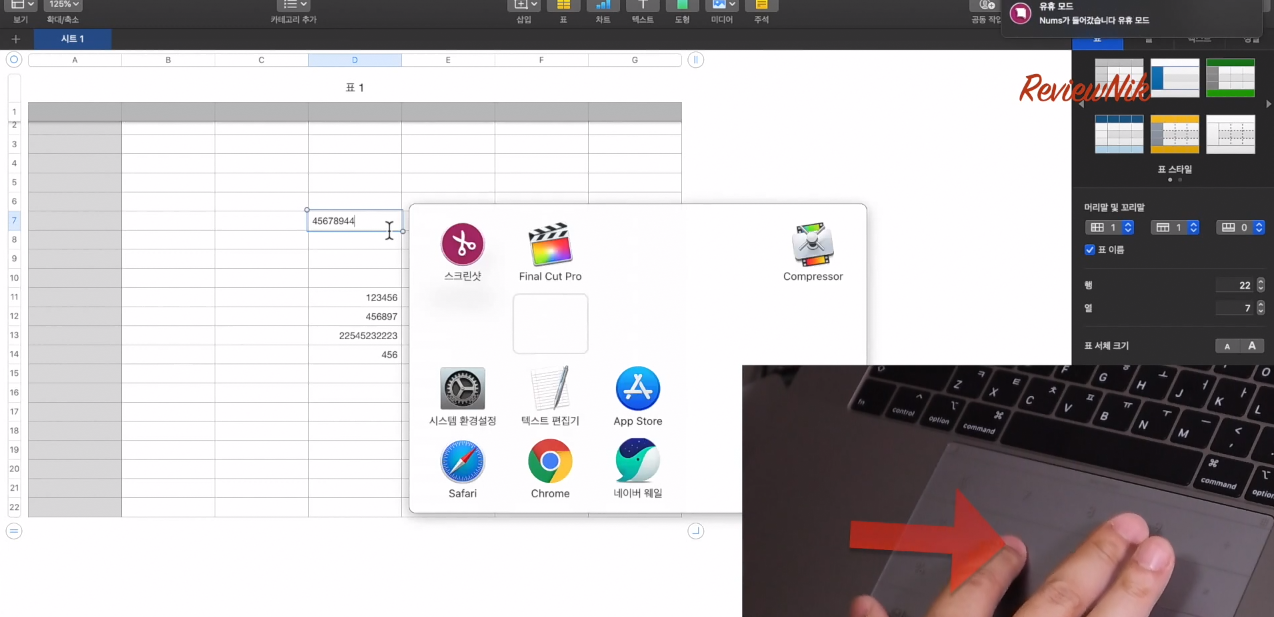
Task: Select row 13 header
Action: (x=14, y=335)
